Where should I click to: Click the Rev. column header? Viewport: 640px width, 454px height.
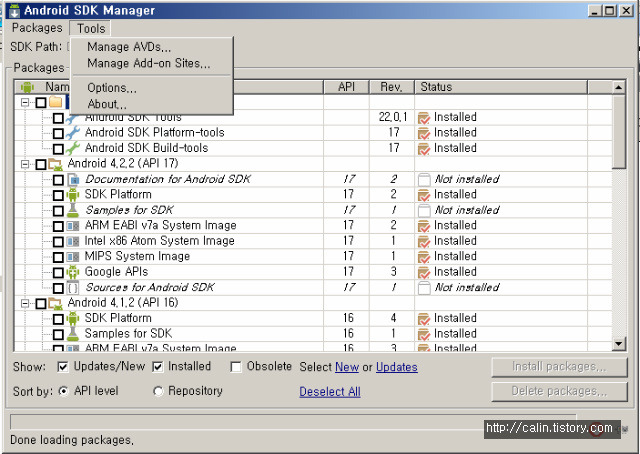(x=391, y=87)
